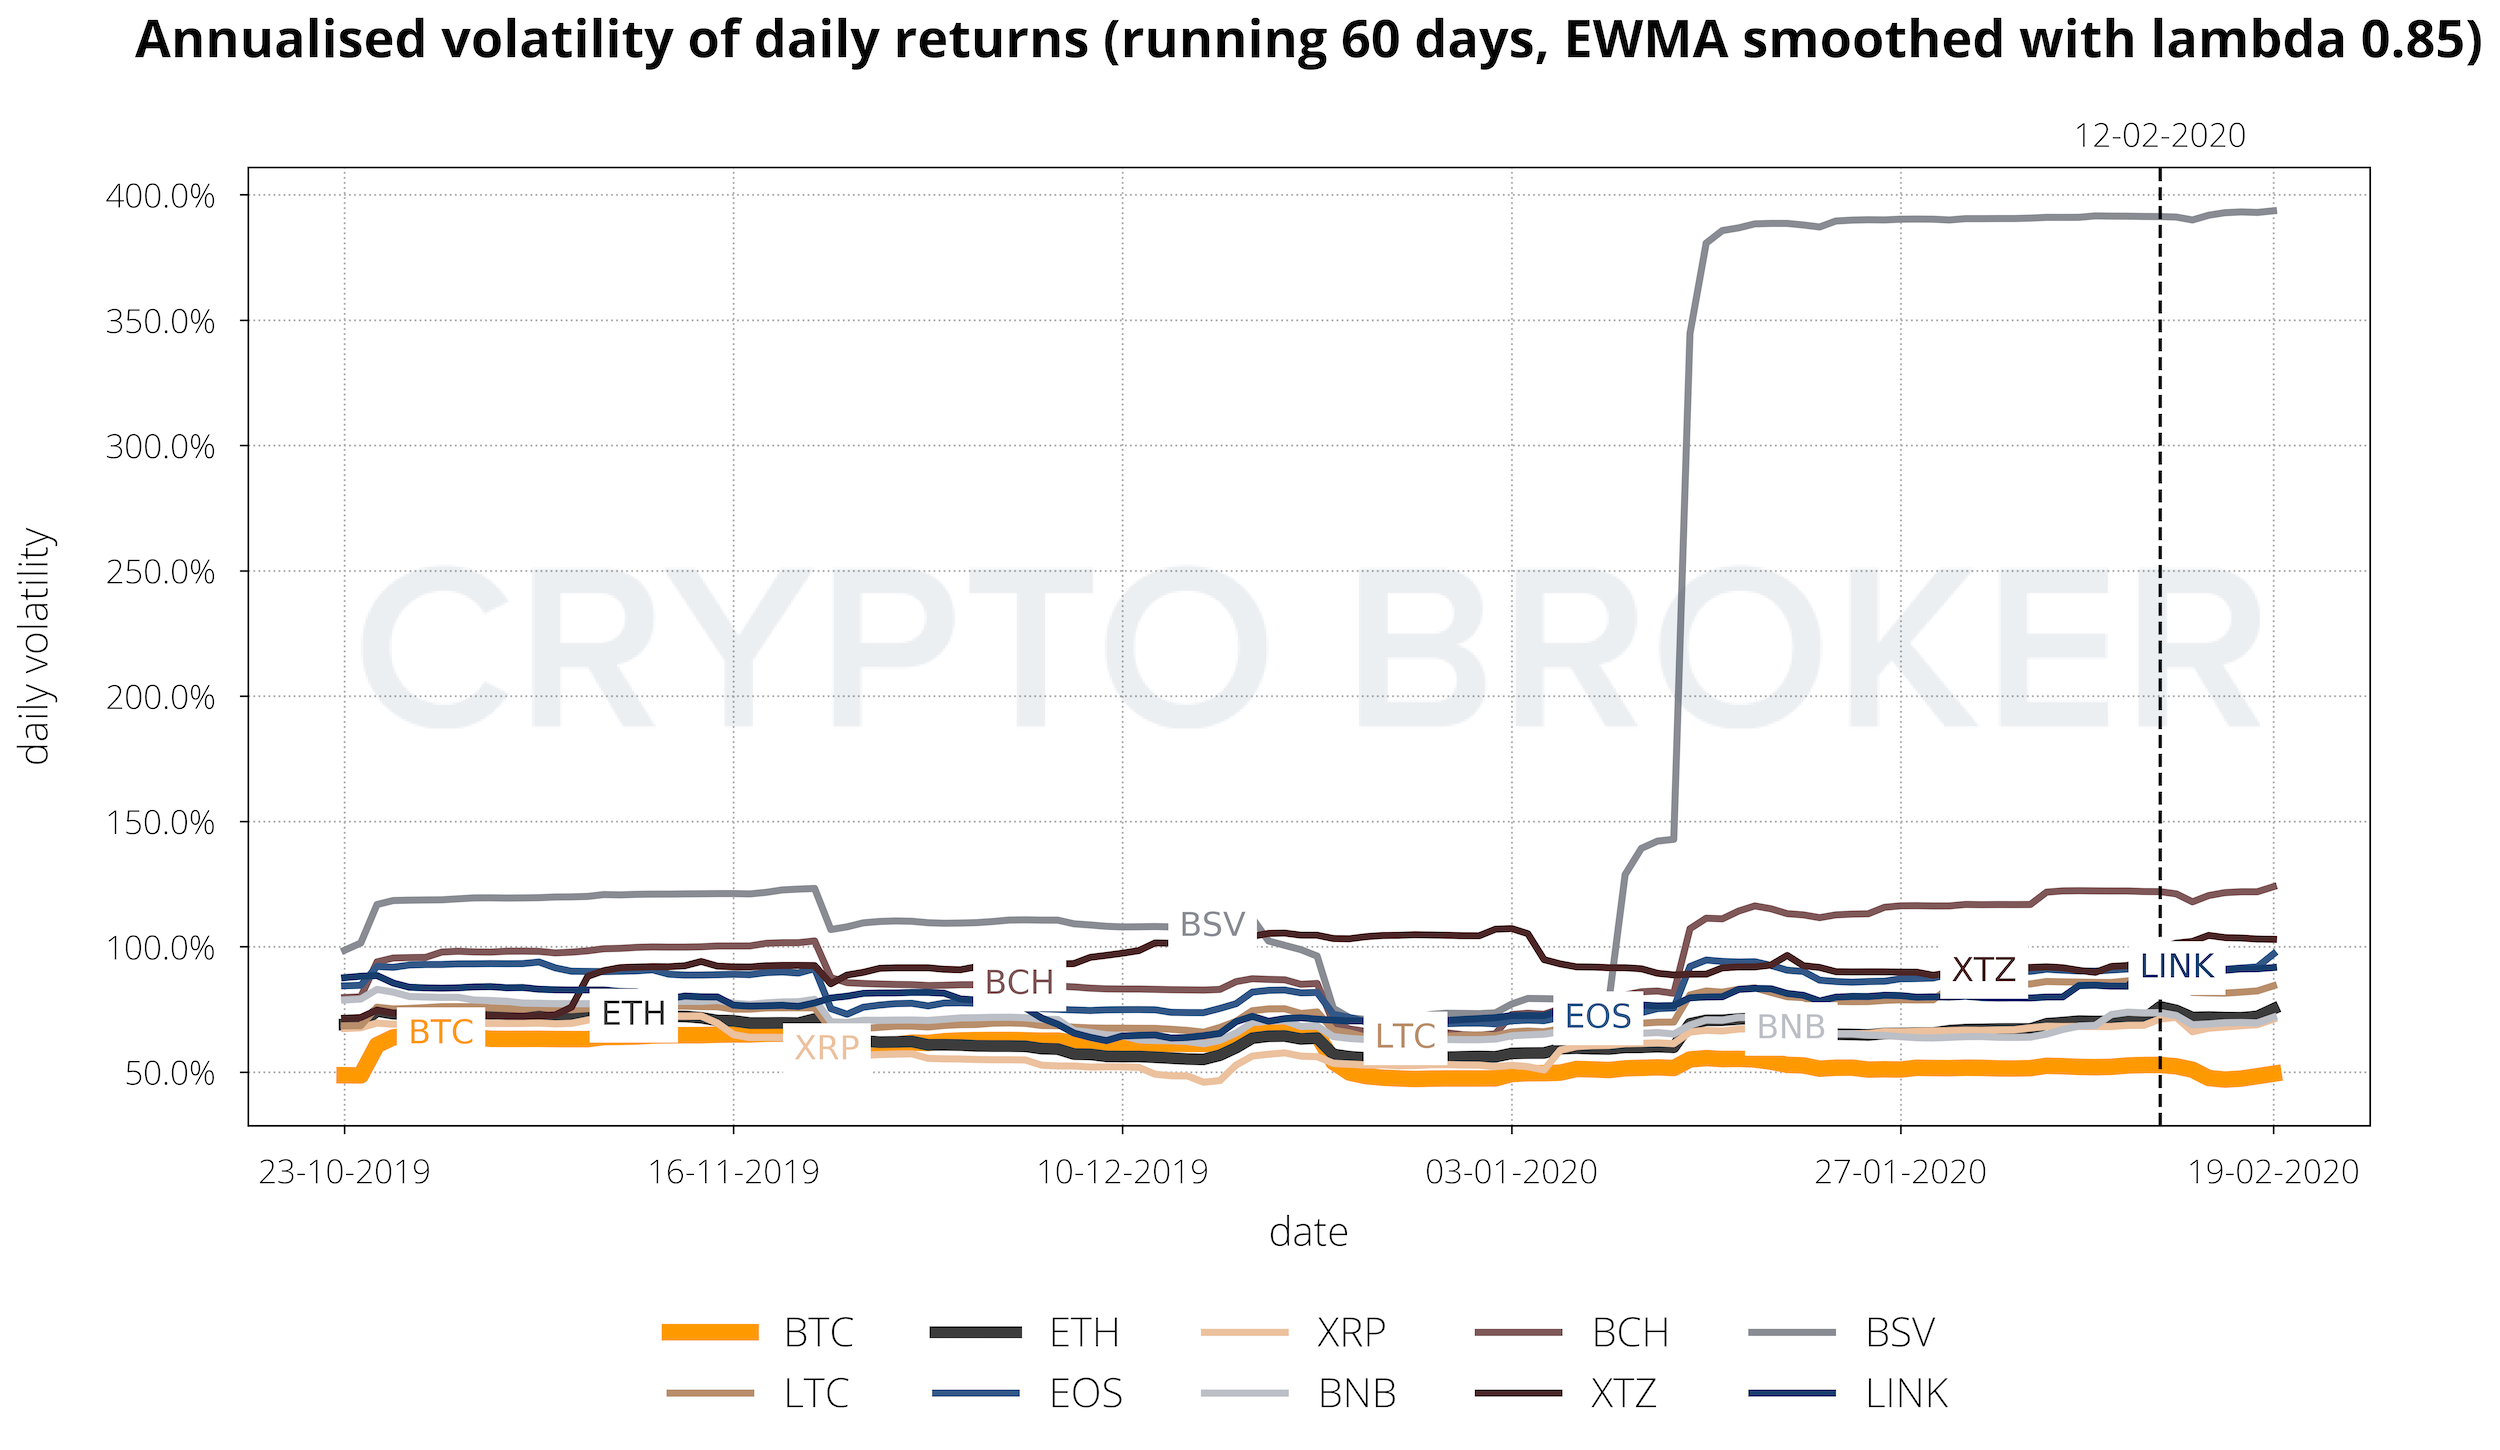Select the BSV gray legend swatch
Viewport: 2500px width, 1450px height.
click(x=1792, y=1332)
